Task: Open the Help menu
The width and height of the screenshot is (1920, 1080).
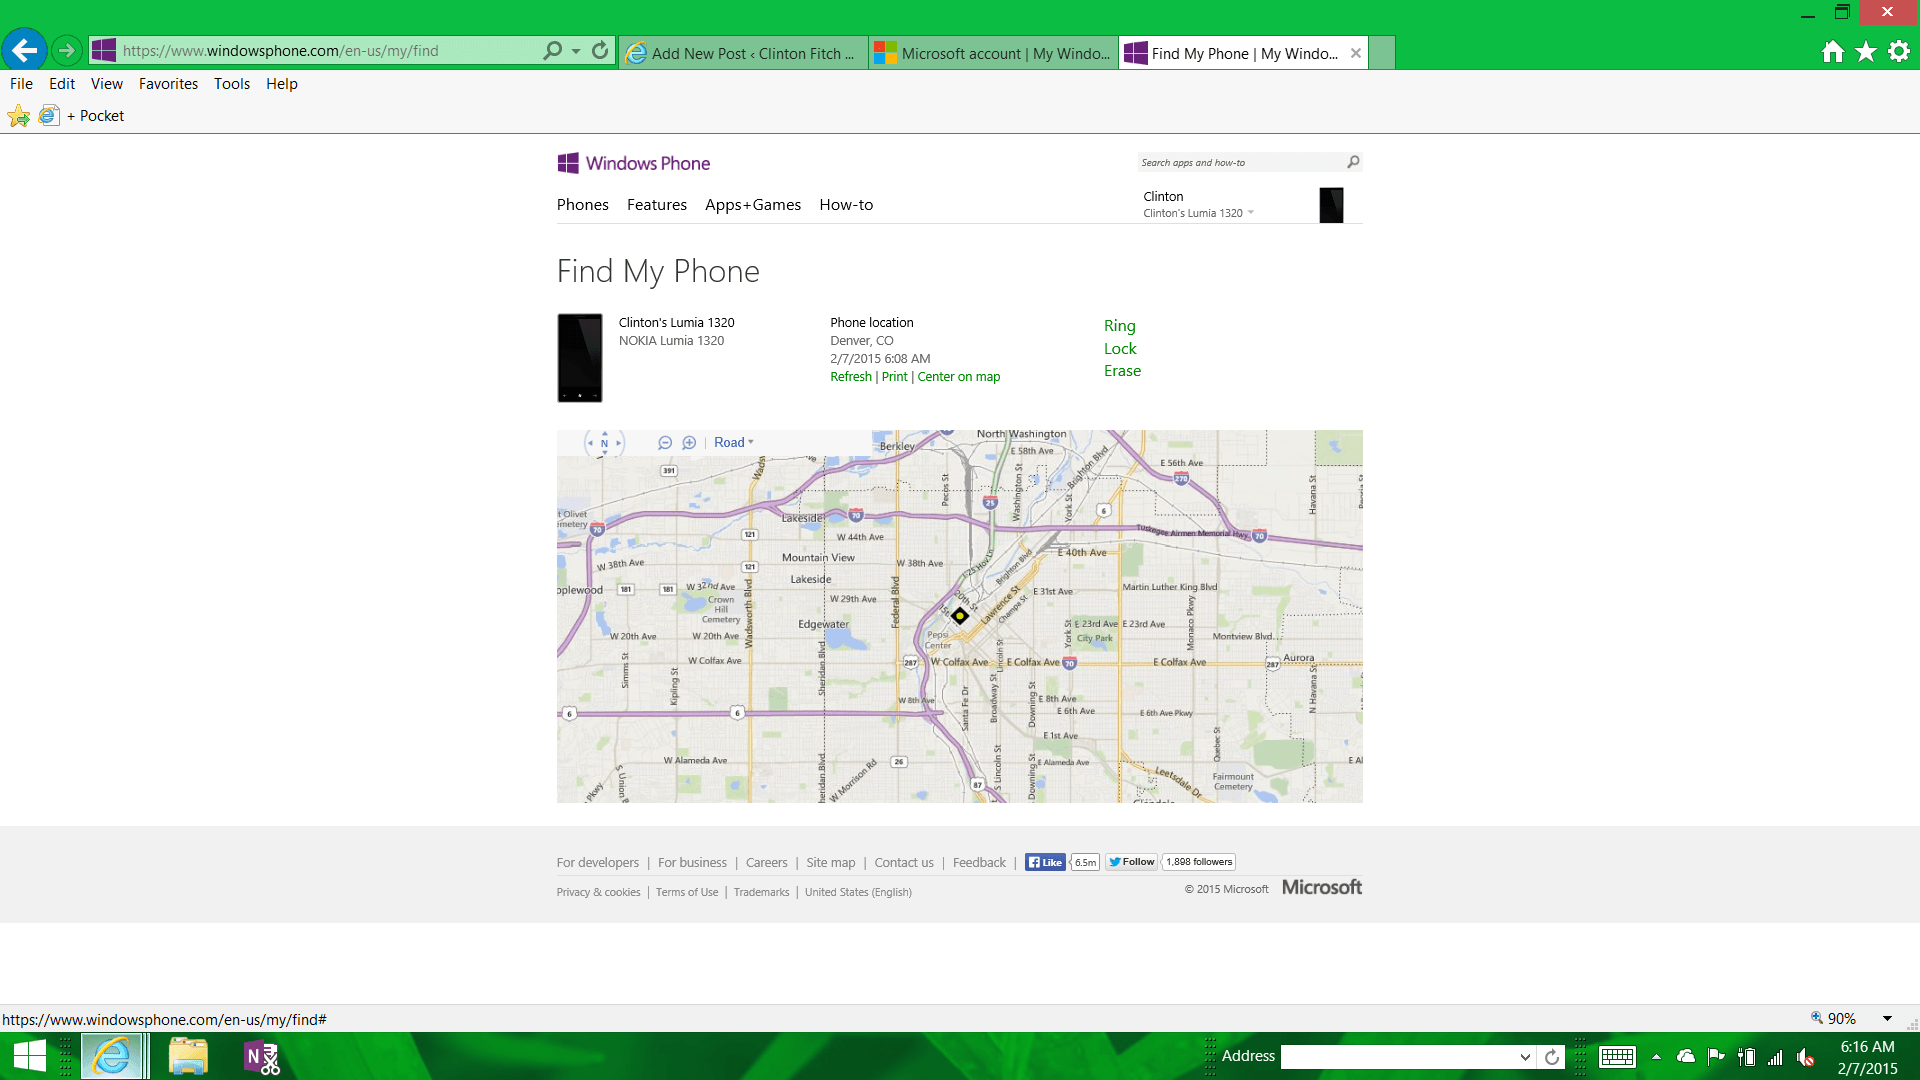Action: pyautogui.click(x=282, y=84)
